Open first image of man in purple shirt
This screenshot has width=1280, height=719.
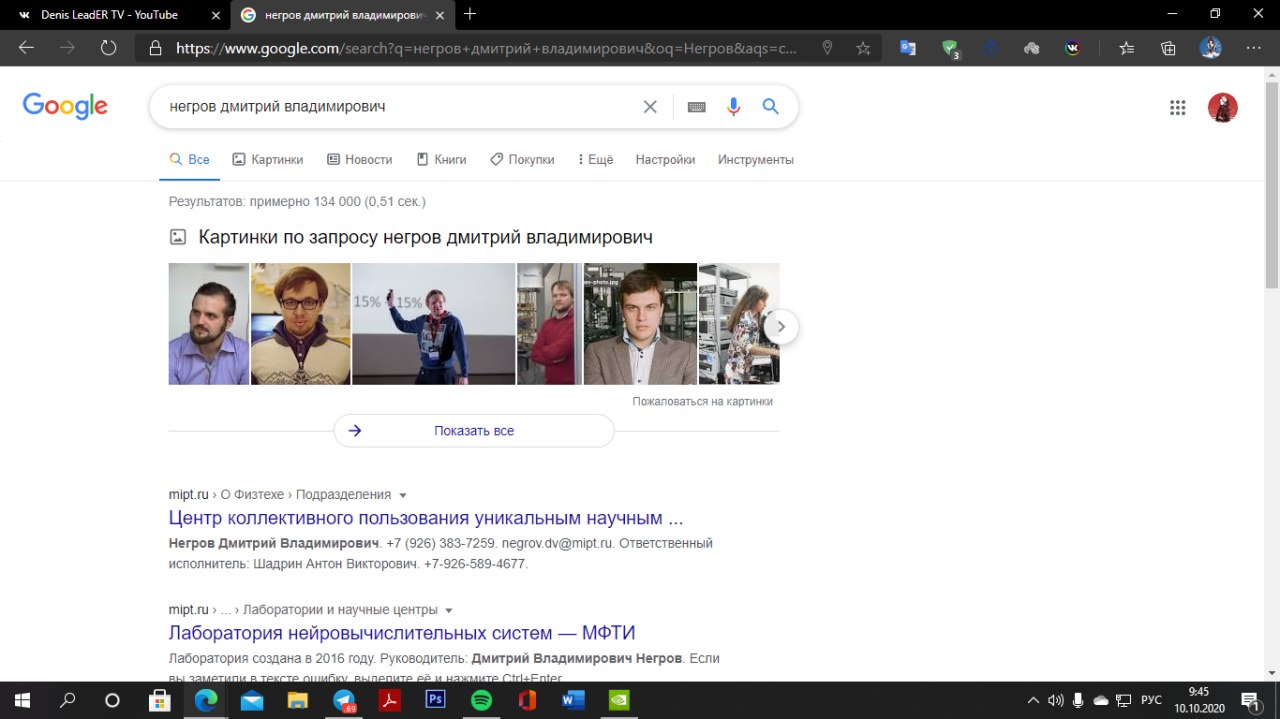(x=208, y=324)
